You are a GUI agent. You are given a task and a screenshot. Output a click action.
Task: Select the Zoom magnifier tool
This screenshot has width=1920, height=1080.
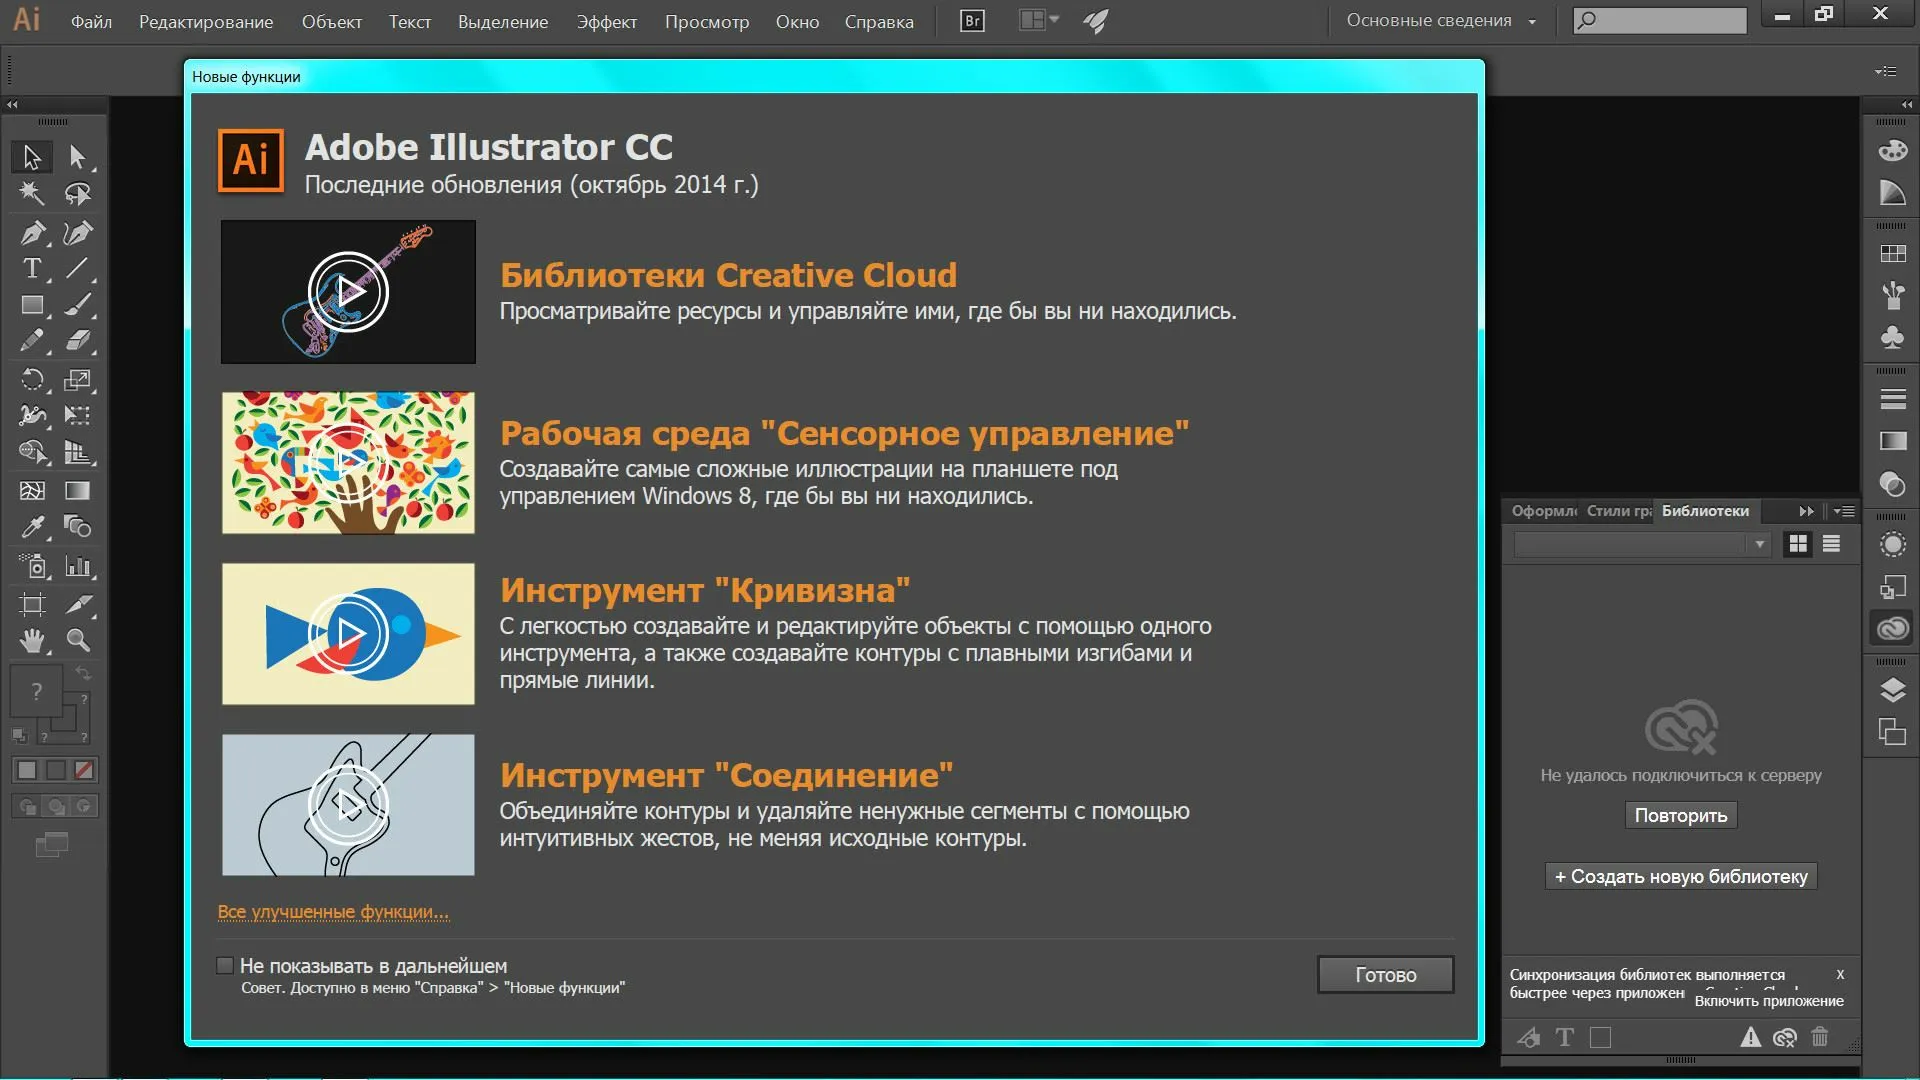tap(78, 640)
